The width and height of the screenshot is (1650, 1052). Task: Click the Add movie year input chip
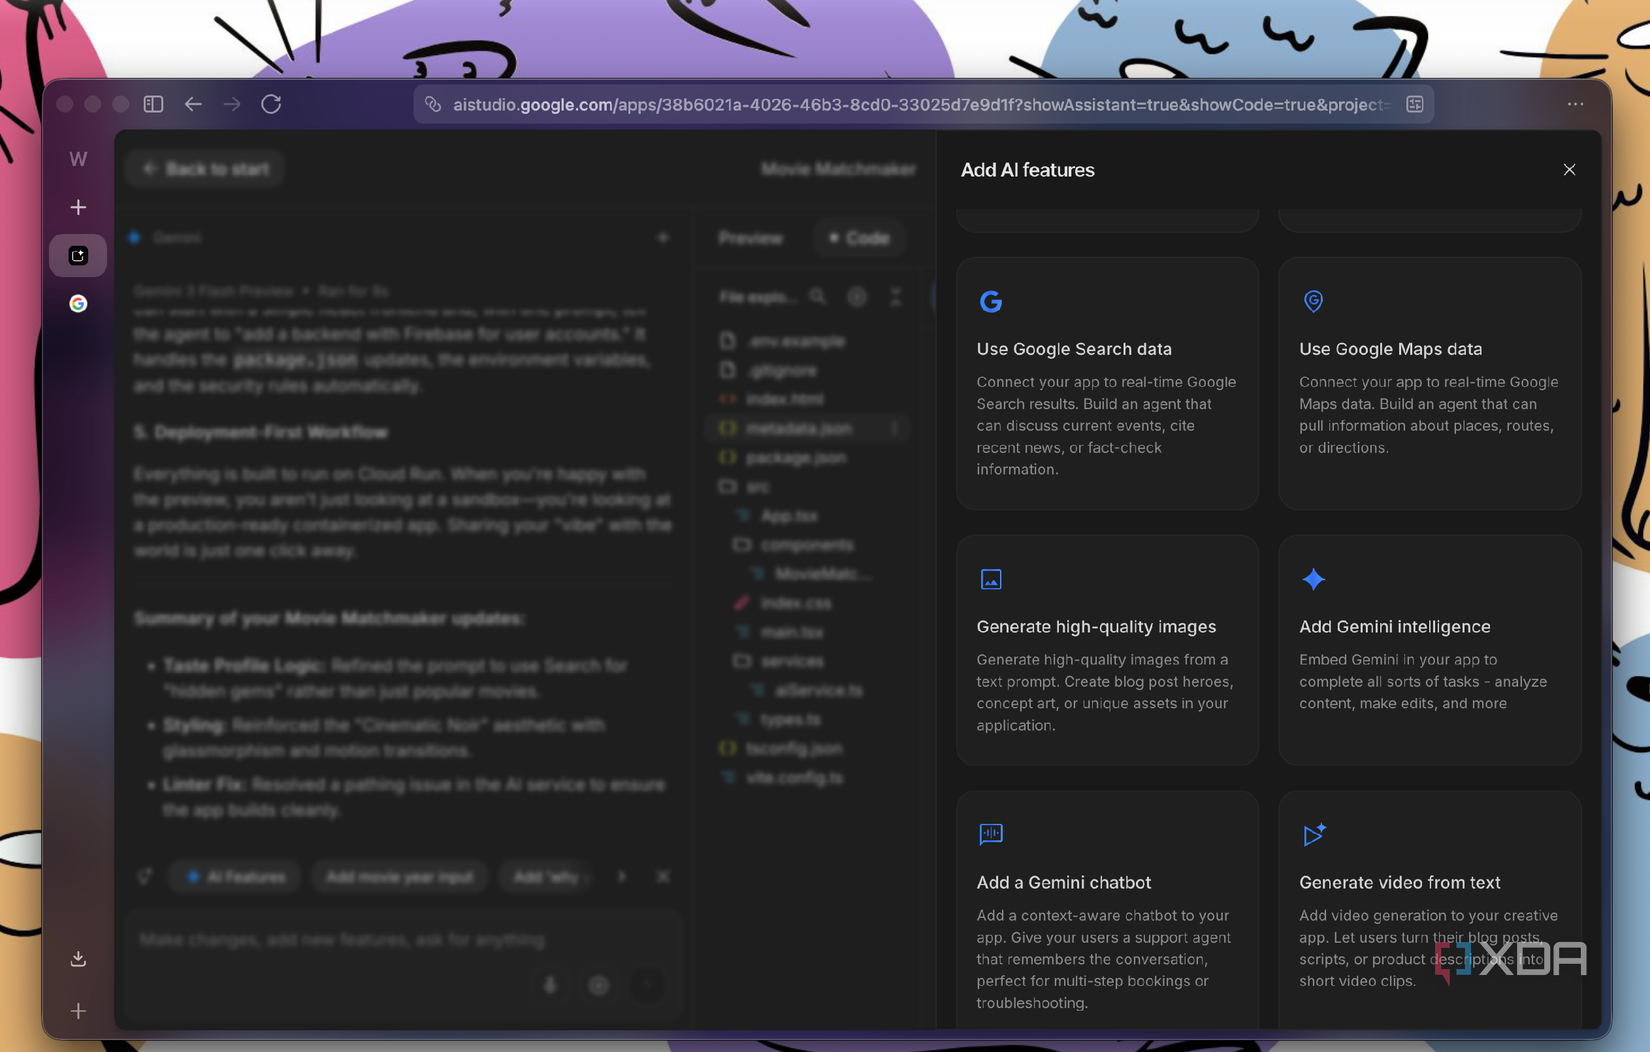coord(399,877)
